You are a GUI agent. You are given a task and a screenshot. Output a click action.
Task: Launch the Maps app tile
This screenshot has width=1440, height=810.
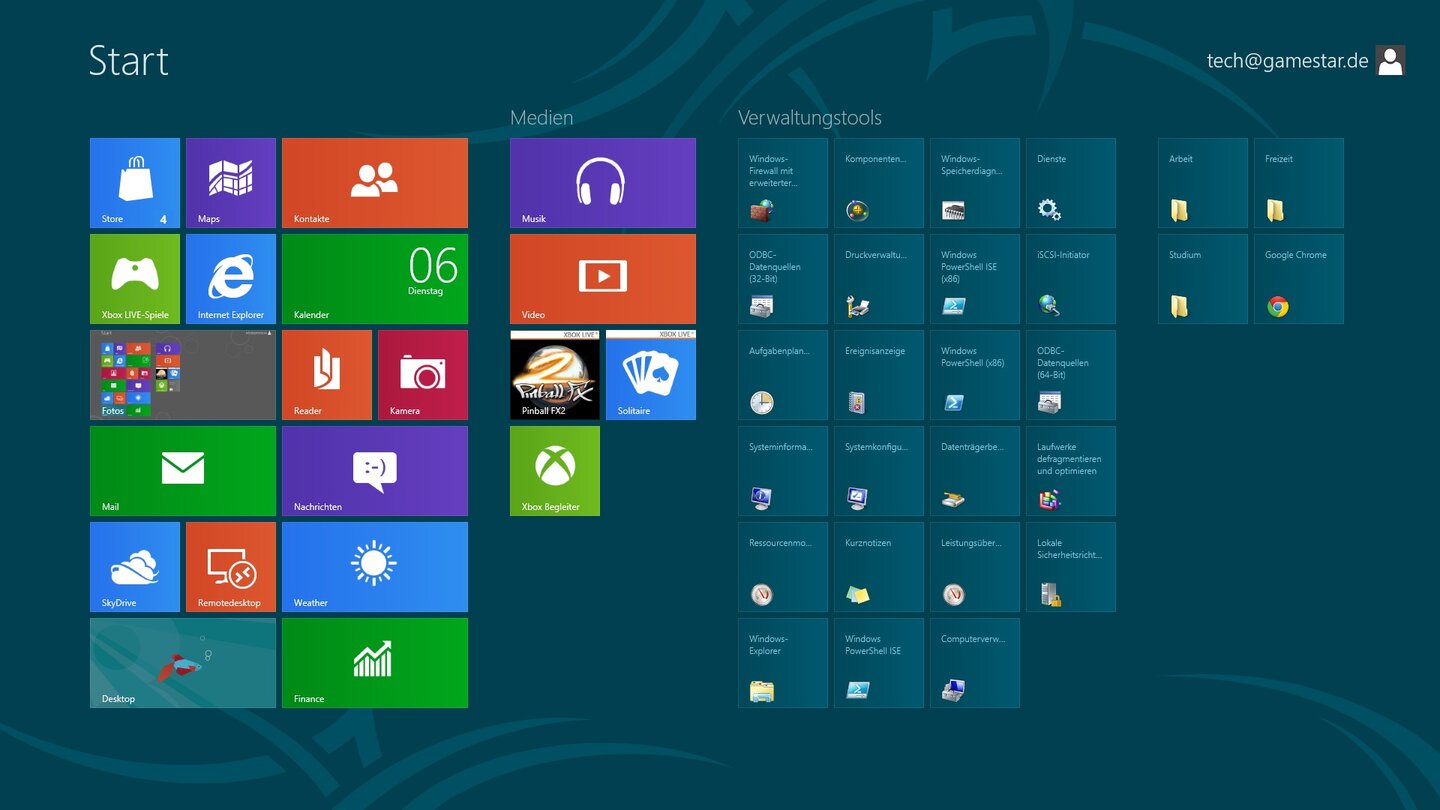point(231,183)
